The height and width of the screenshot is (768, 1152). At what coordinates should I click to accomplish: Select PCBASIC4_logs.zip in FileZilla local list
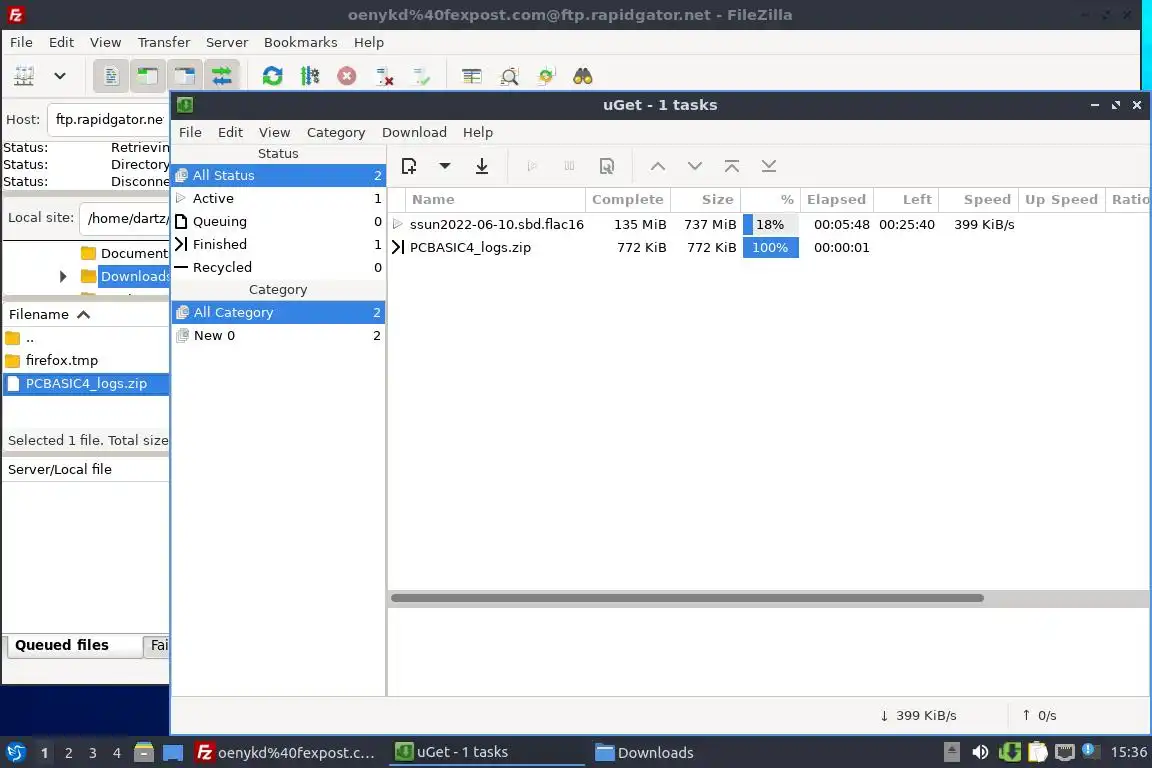(85, 384)
